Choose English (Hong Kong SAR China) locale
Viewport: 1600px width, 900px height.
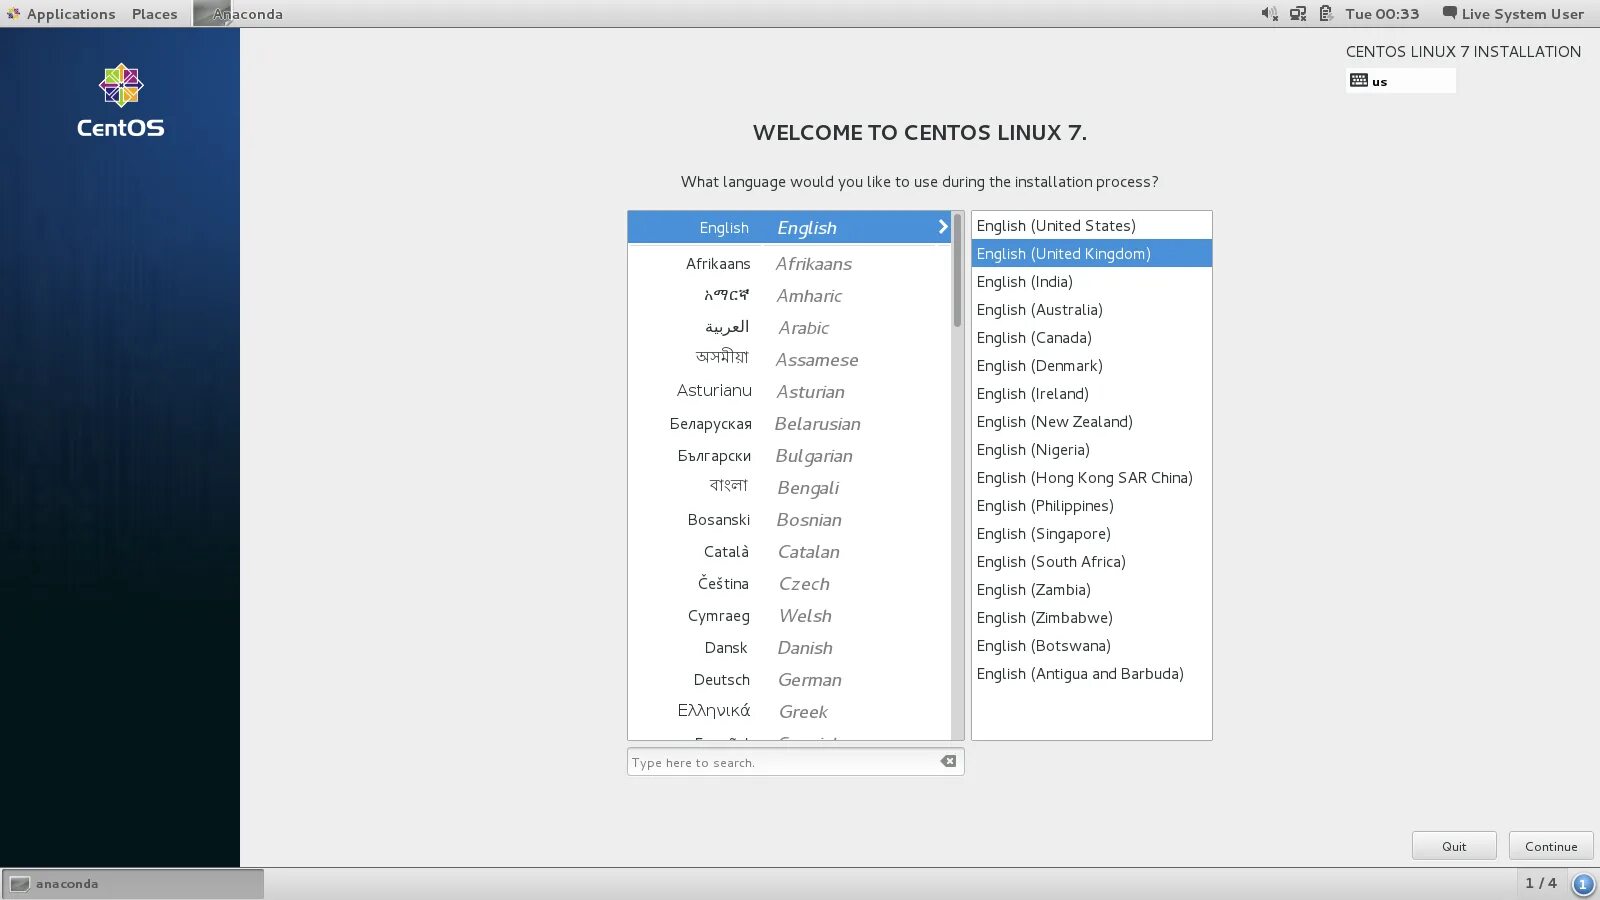[x=1091, y=478]
